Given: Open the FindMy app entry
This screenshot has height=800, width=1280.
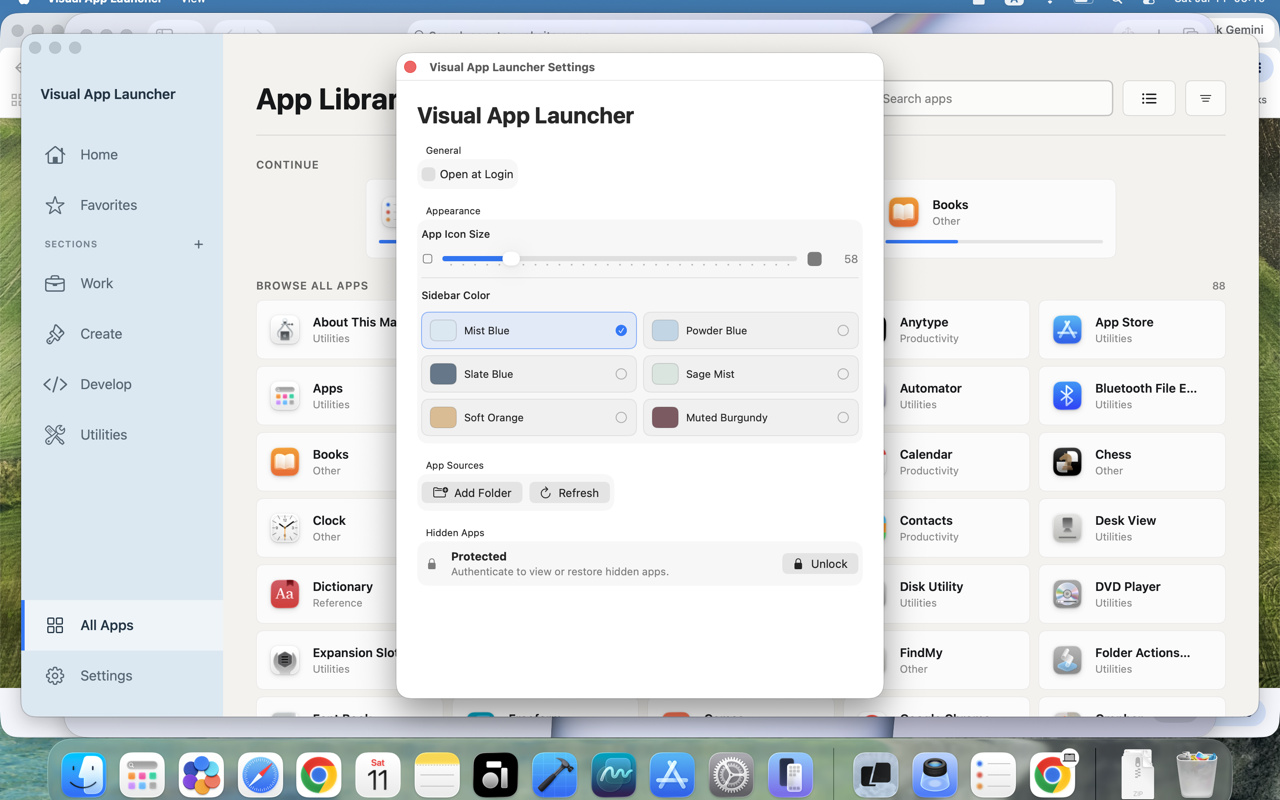Looking at the screenshot, I should (x=956, y=660).
